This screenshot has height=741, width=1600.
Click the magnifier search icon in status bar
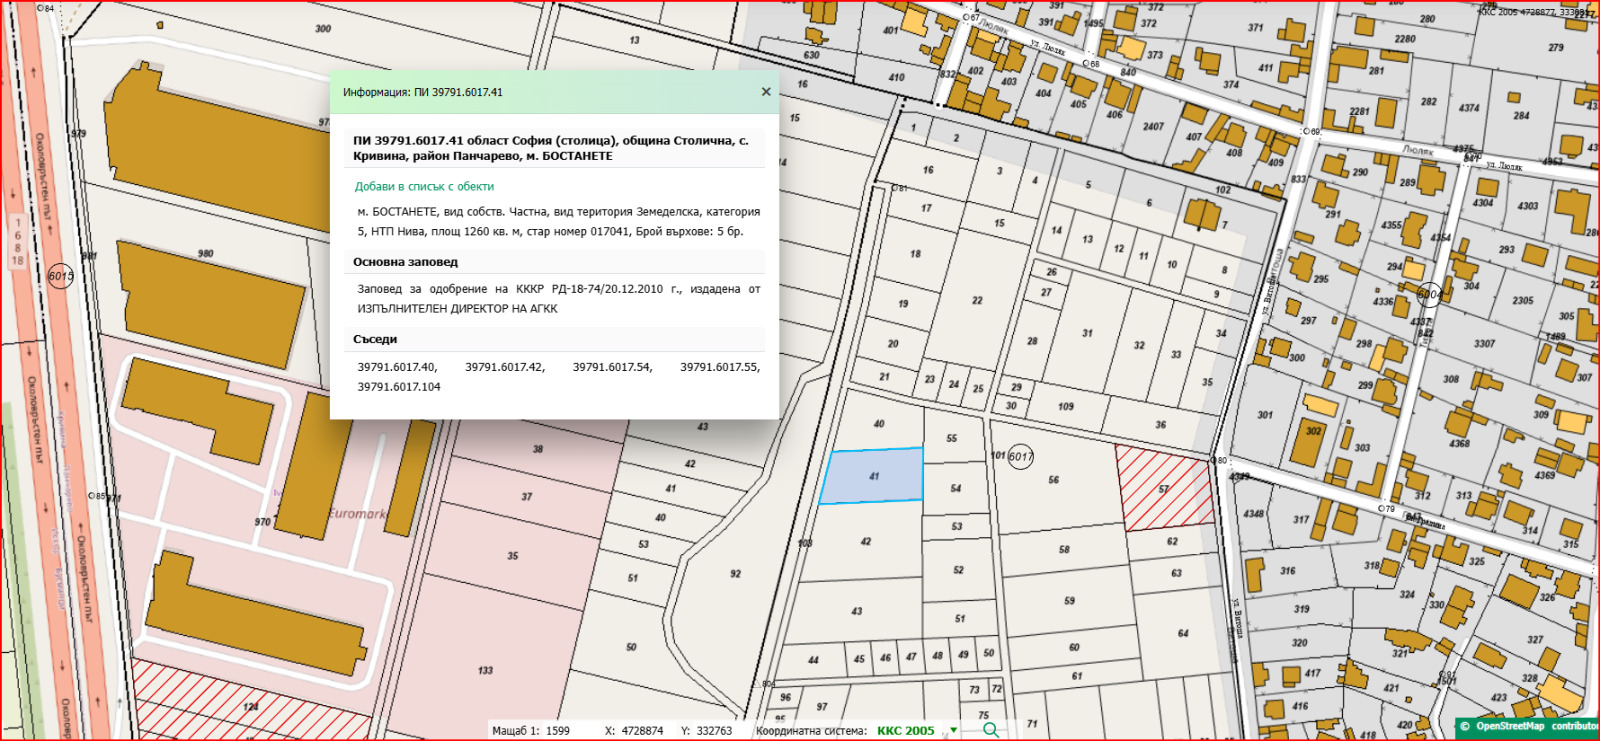click(x=990, y=730)
